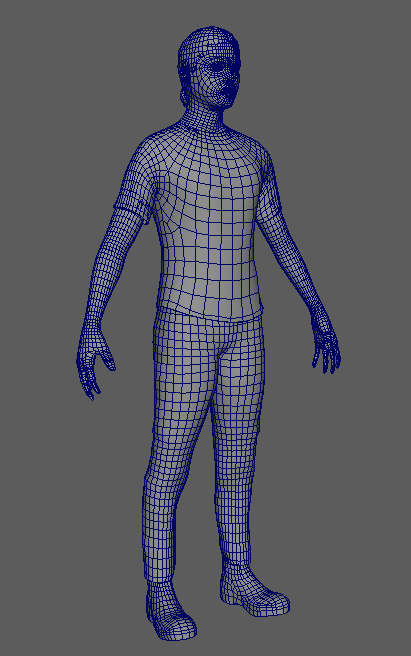Click the visible ear on the head
Screen dimensions: 411x656
coord(184,97)
